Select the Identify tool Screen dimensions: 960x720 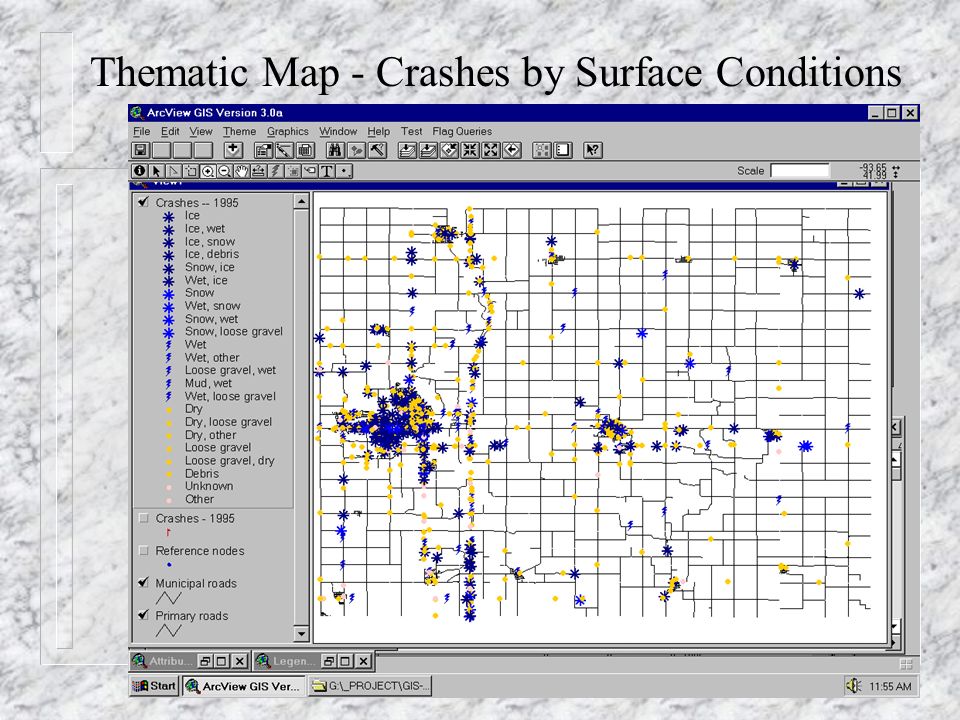(x=140, y=171)
